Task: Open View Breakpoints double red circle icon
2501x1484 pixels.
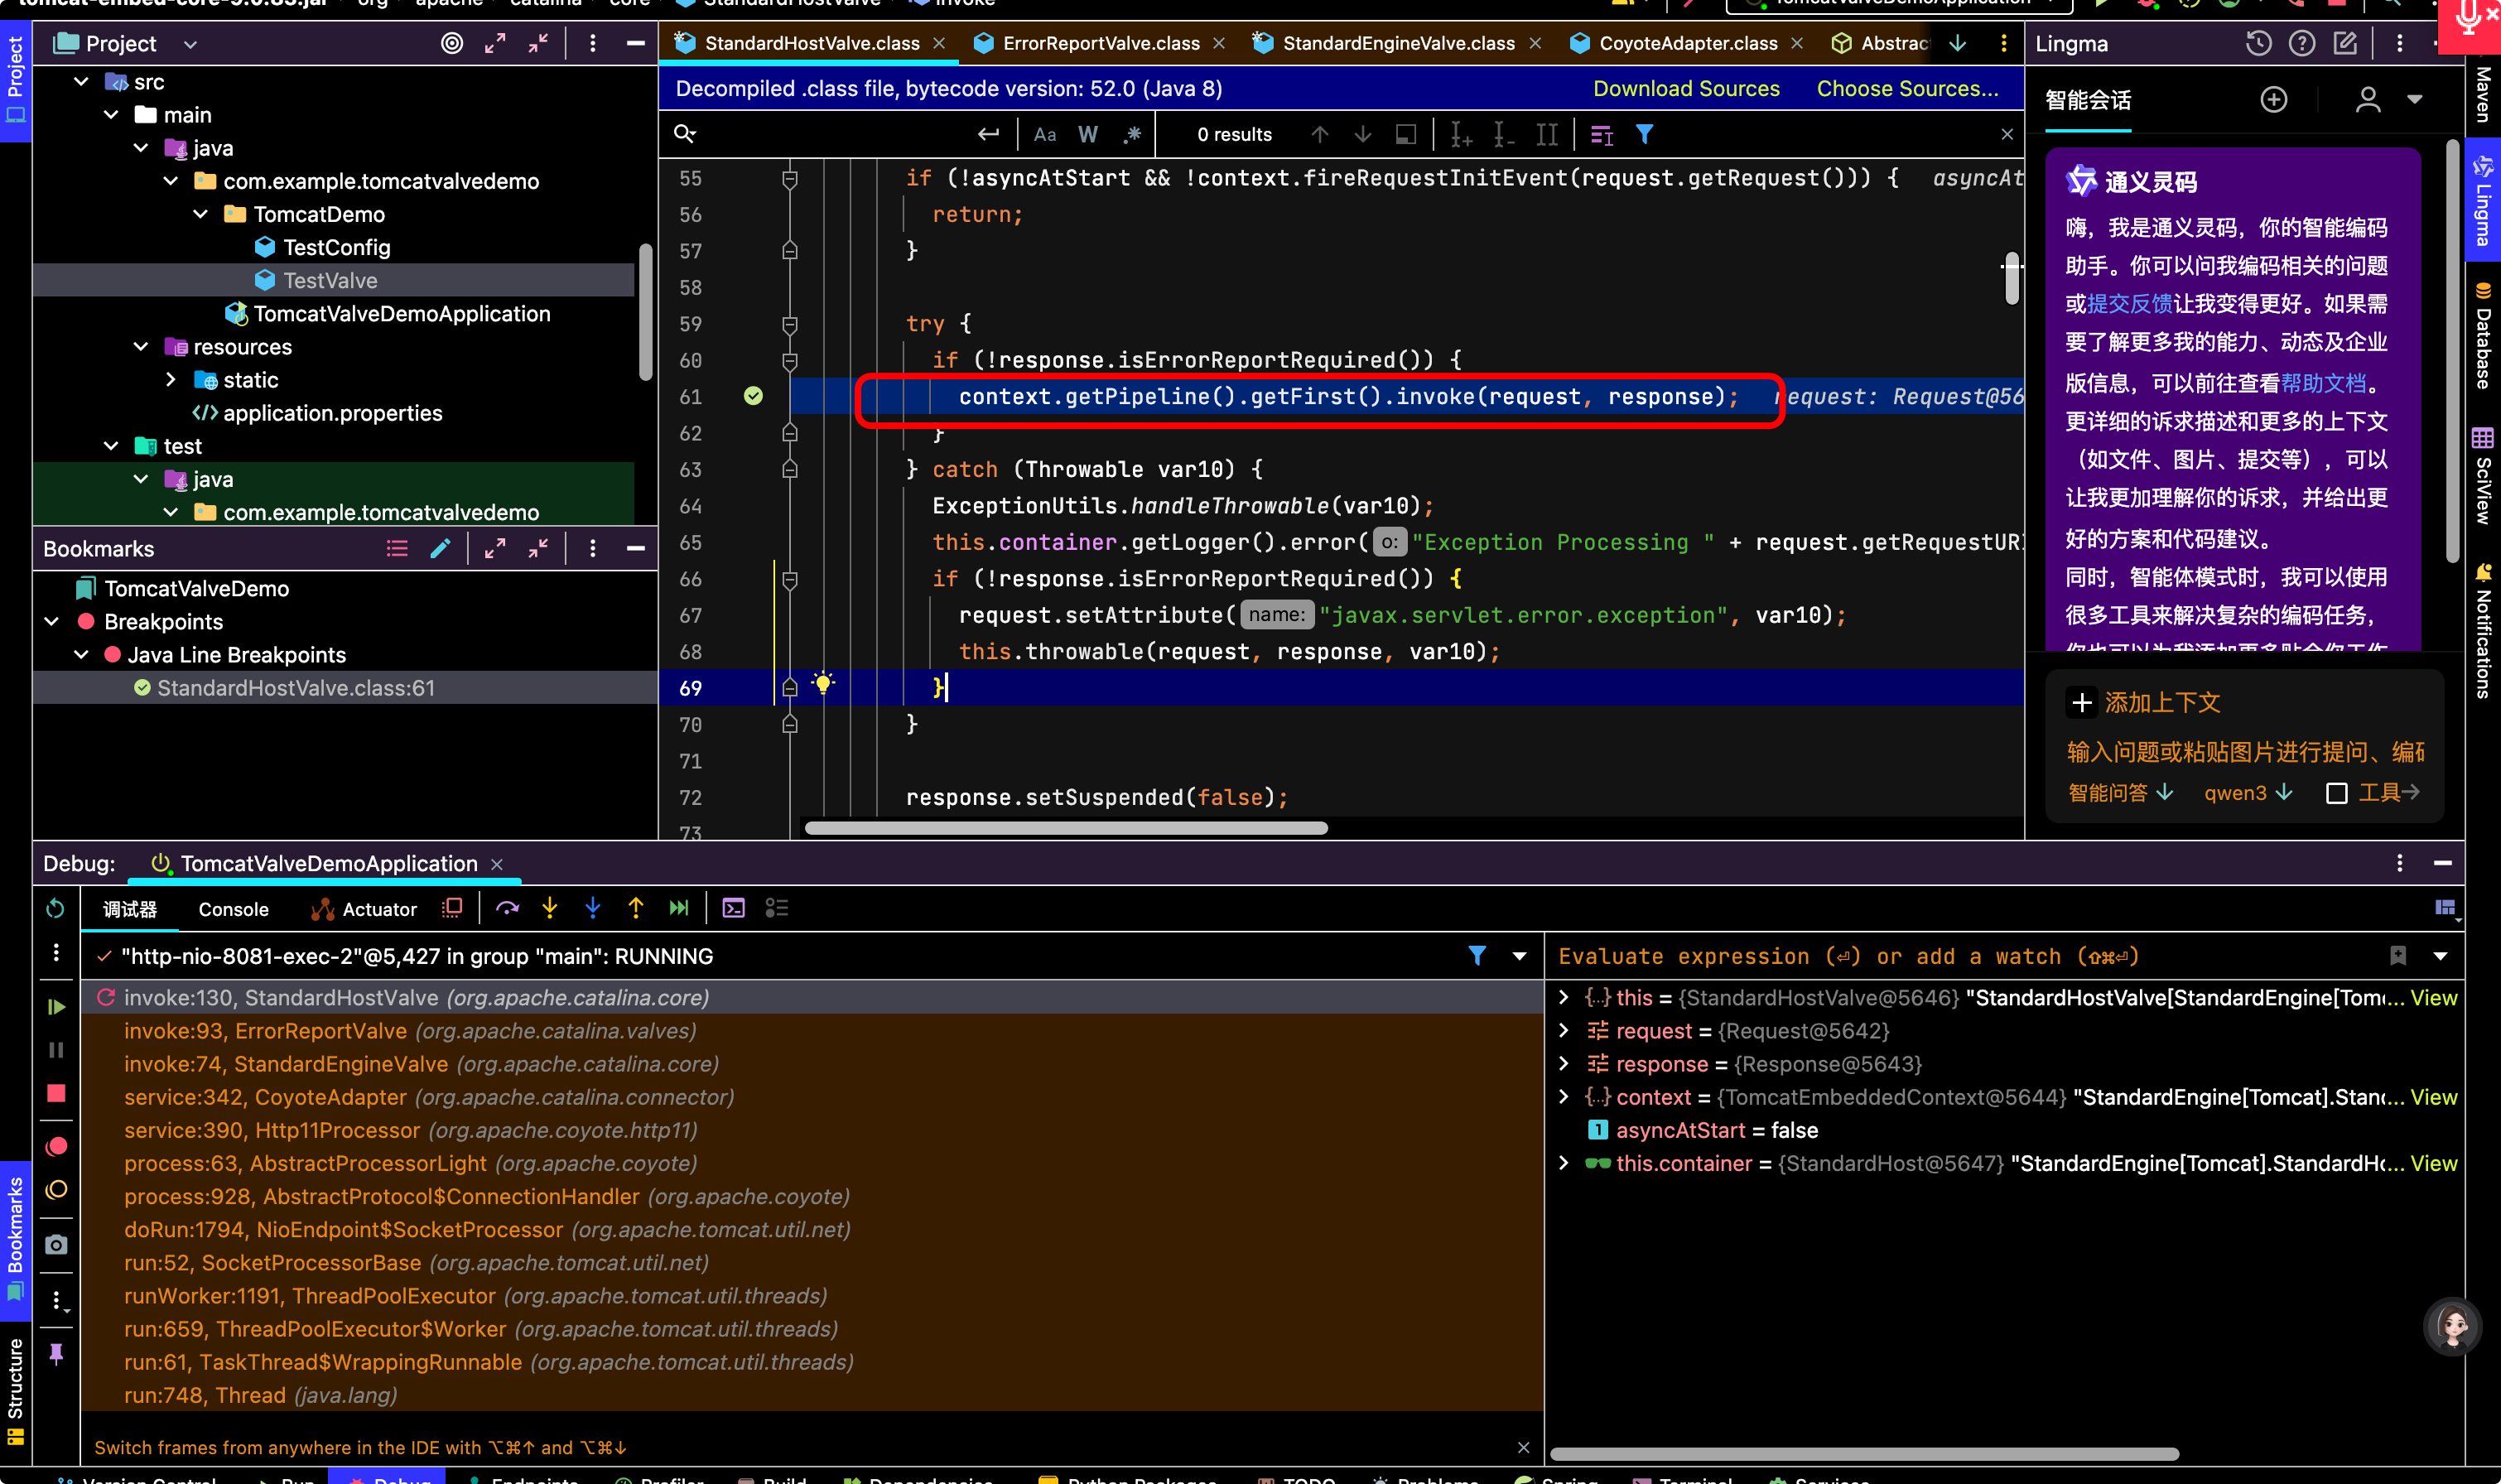Action: [x=56, y=1147]
